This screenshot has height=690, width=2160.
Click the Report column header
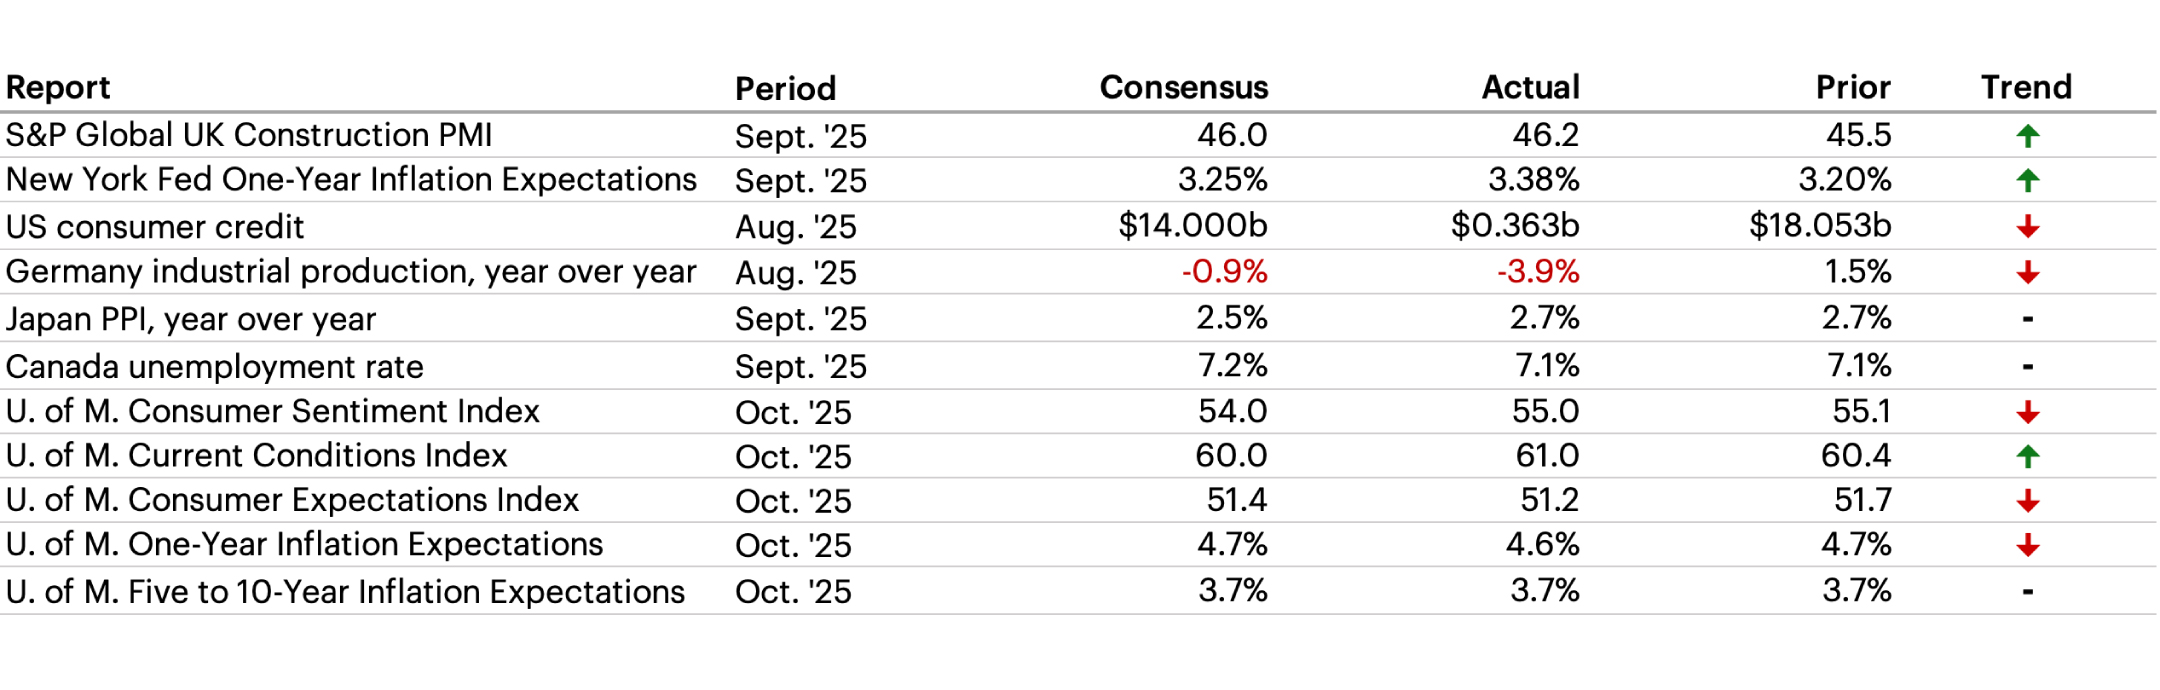(x=58, y=88)
